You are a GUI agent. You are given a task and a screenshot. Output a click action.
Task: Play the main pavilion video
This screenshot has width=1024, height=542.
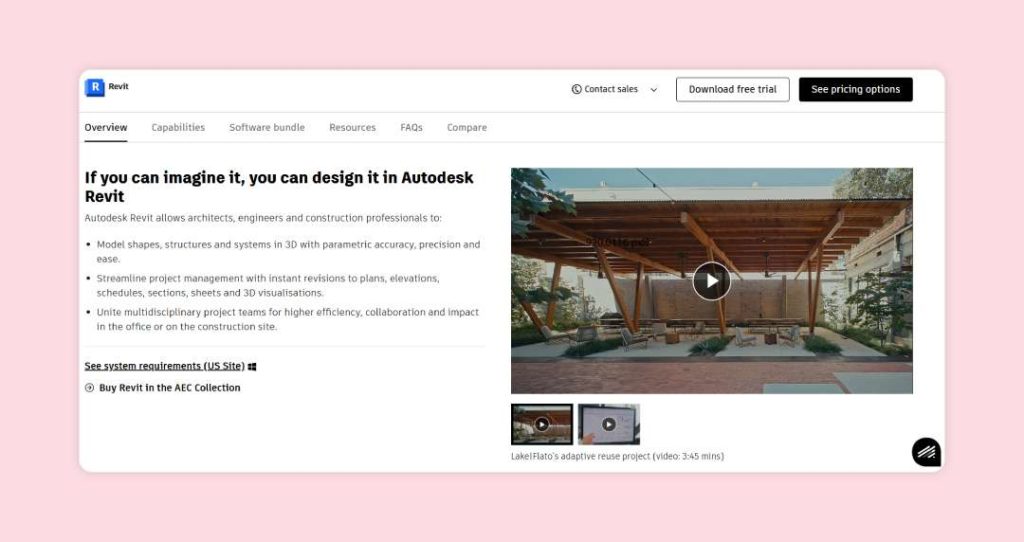711,281
